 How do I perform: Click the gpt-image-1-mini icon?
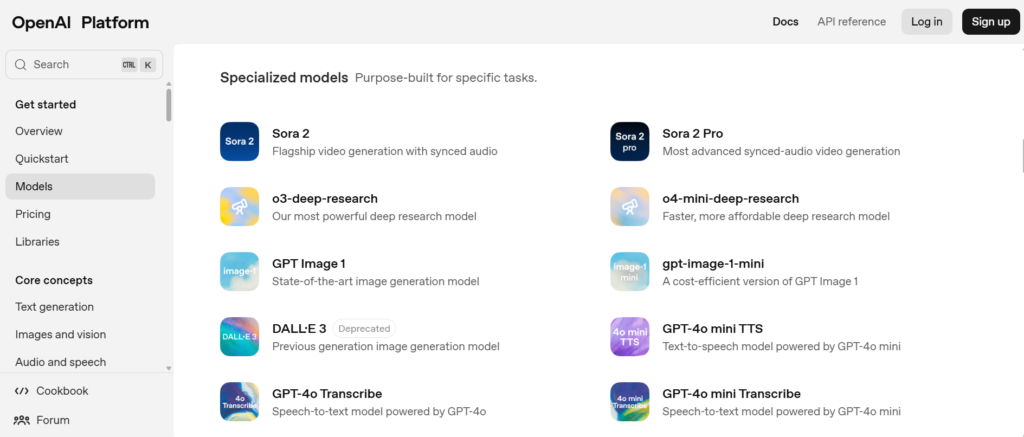(629, 271)
